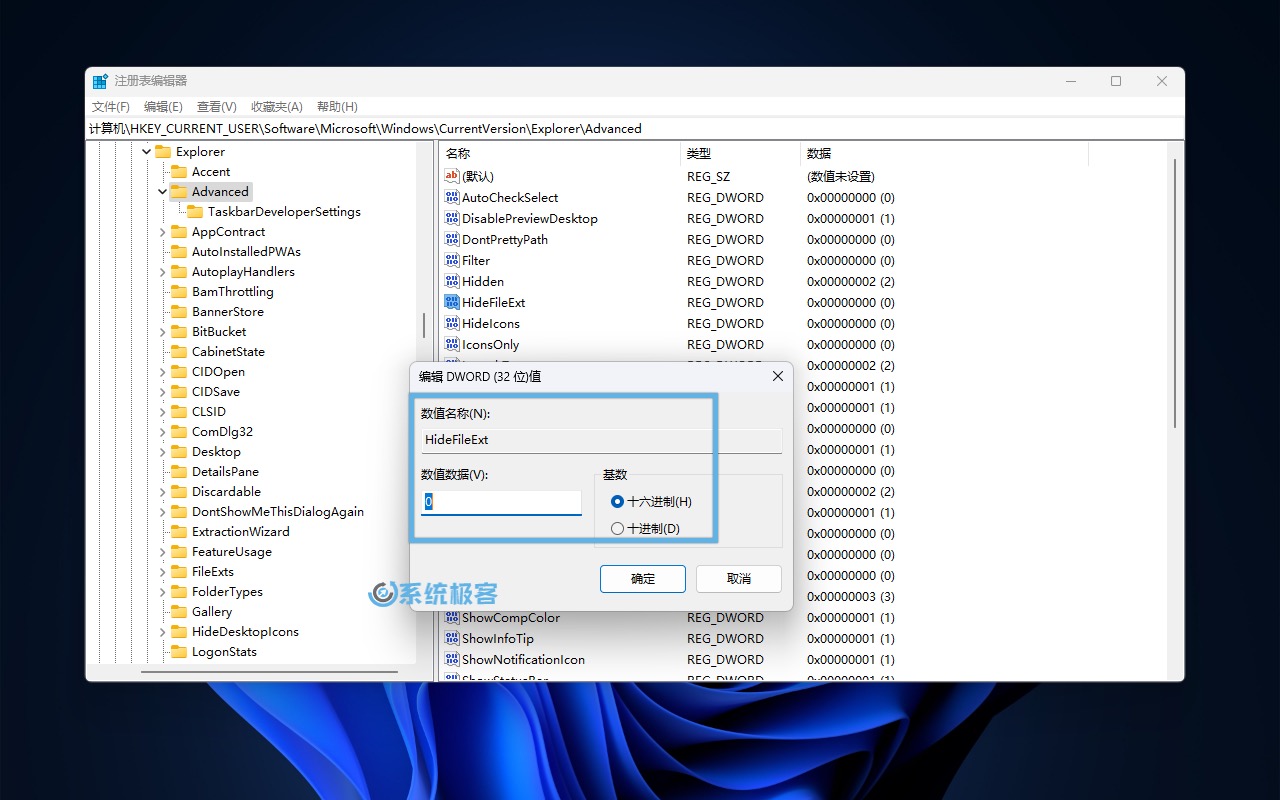1280x800 pixels.
Task: Select the ShowNotificationIcon value icon
Action: (x=451, y=659)
